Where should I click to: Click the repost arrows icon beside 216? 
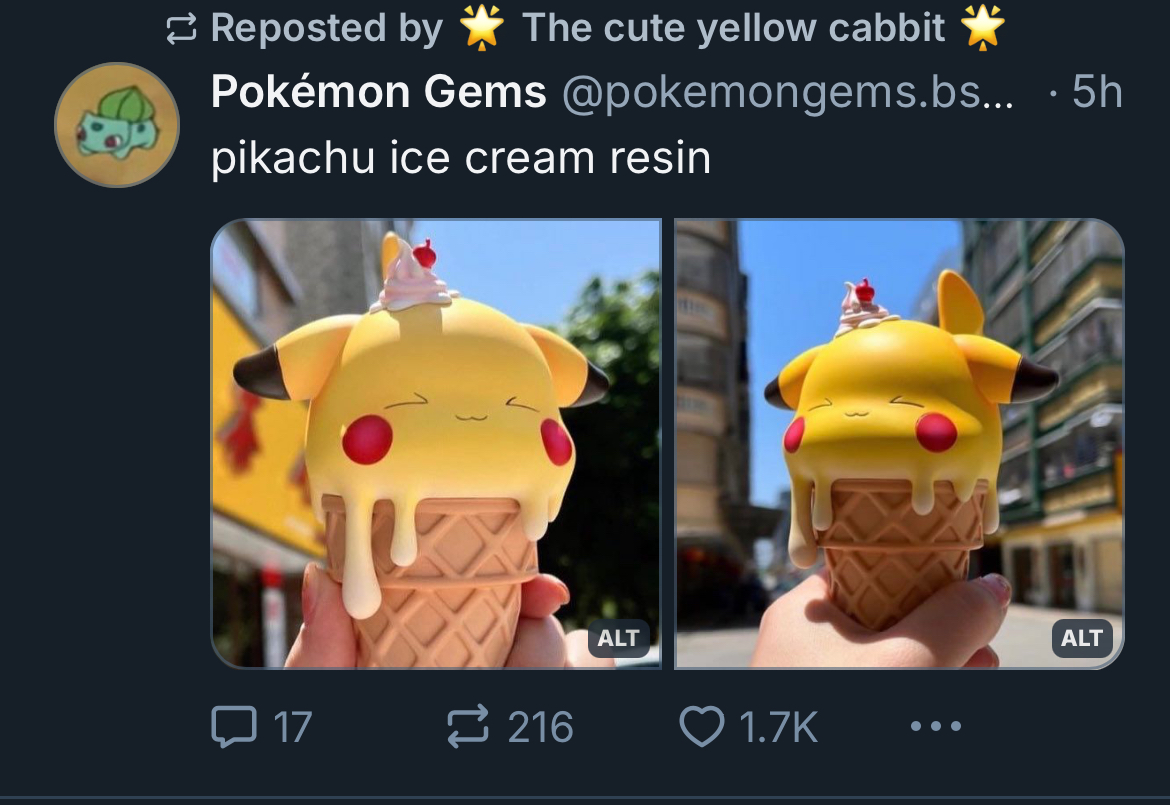[468, 726]
